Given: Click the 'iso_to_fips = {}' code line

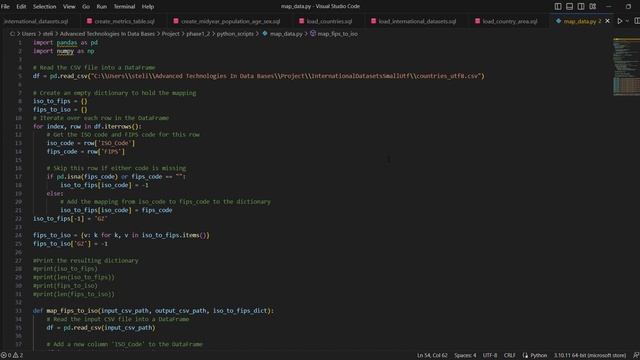Looking at the screenshot, I should (x=60, y=101).
